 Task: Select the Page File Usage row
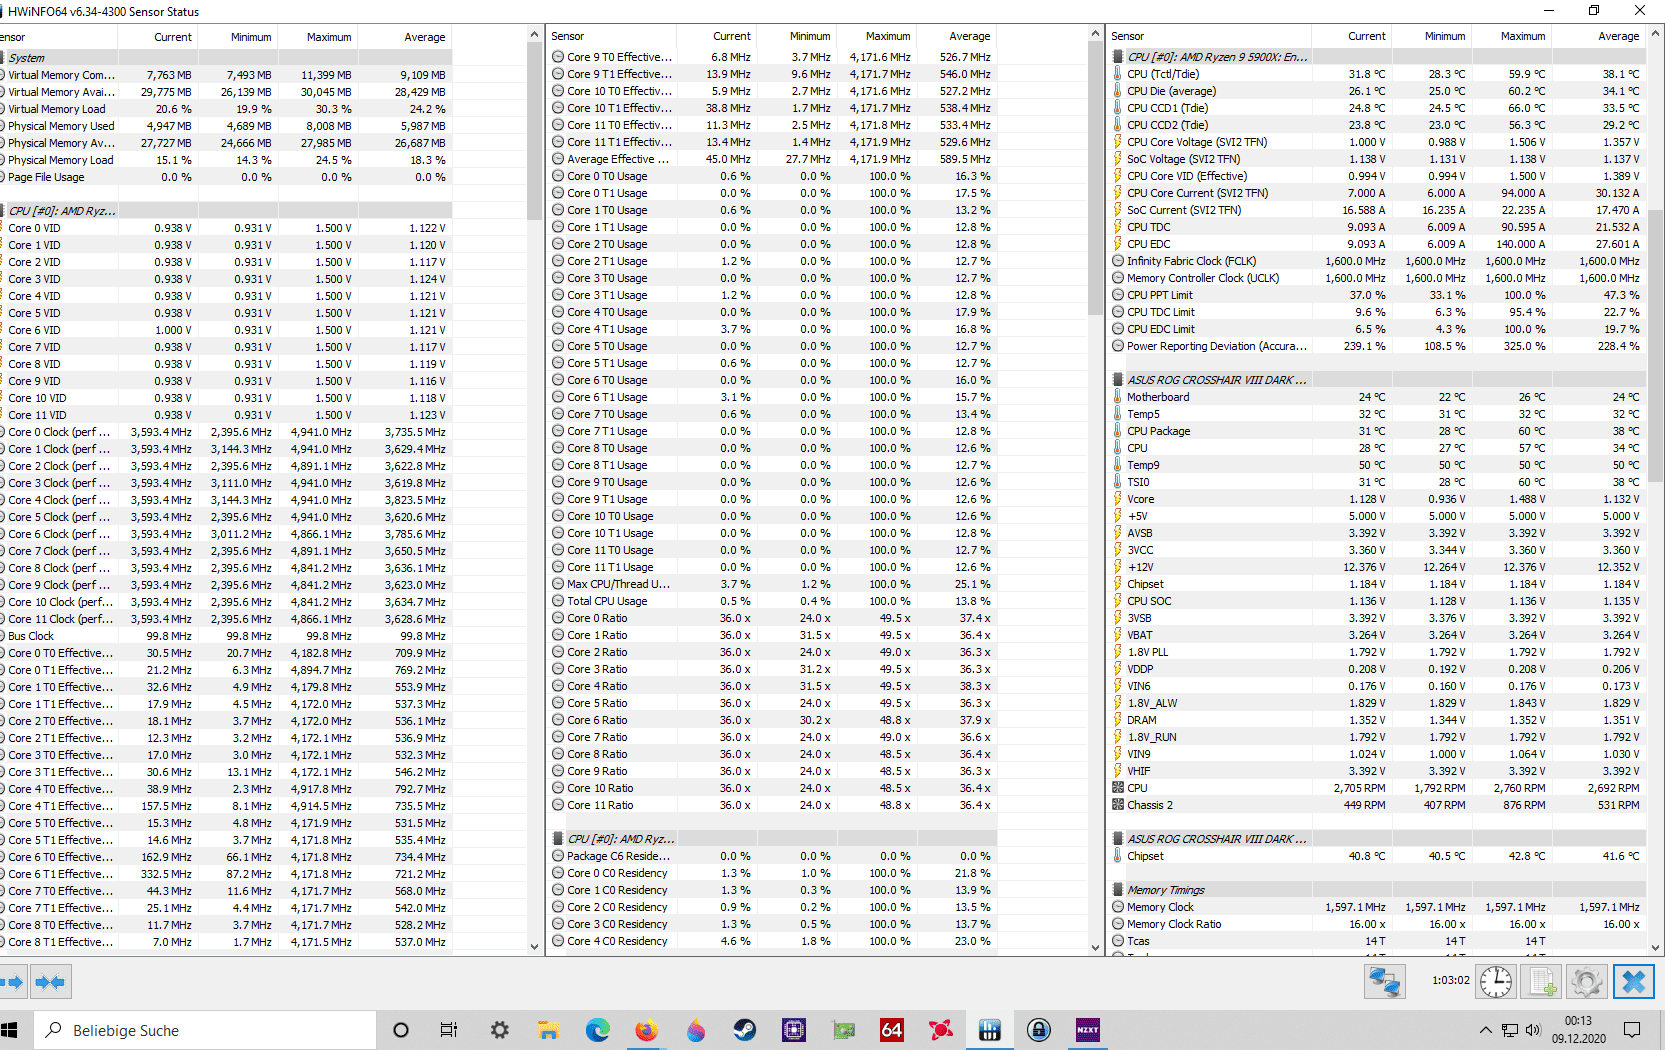tap(226, 177)
